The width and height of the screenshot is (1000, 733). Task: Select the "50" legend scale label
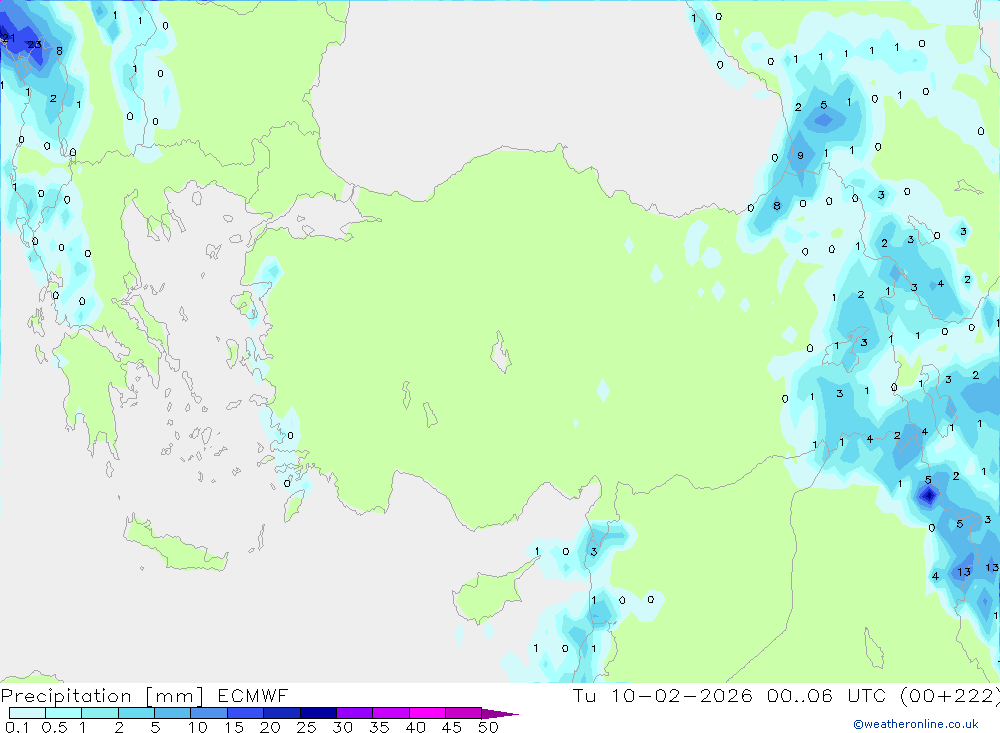(x=489, y=727)
